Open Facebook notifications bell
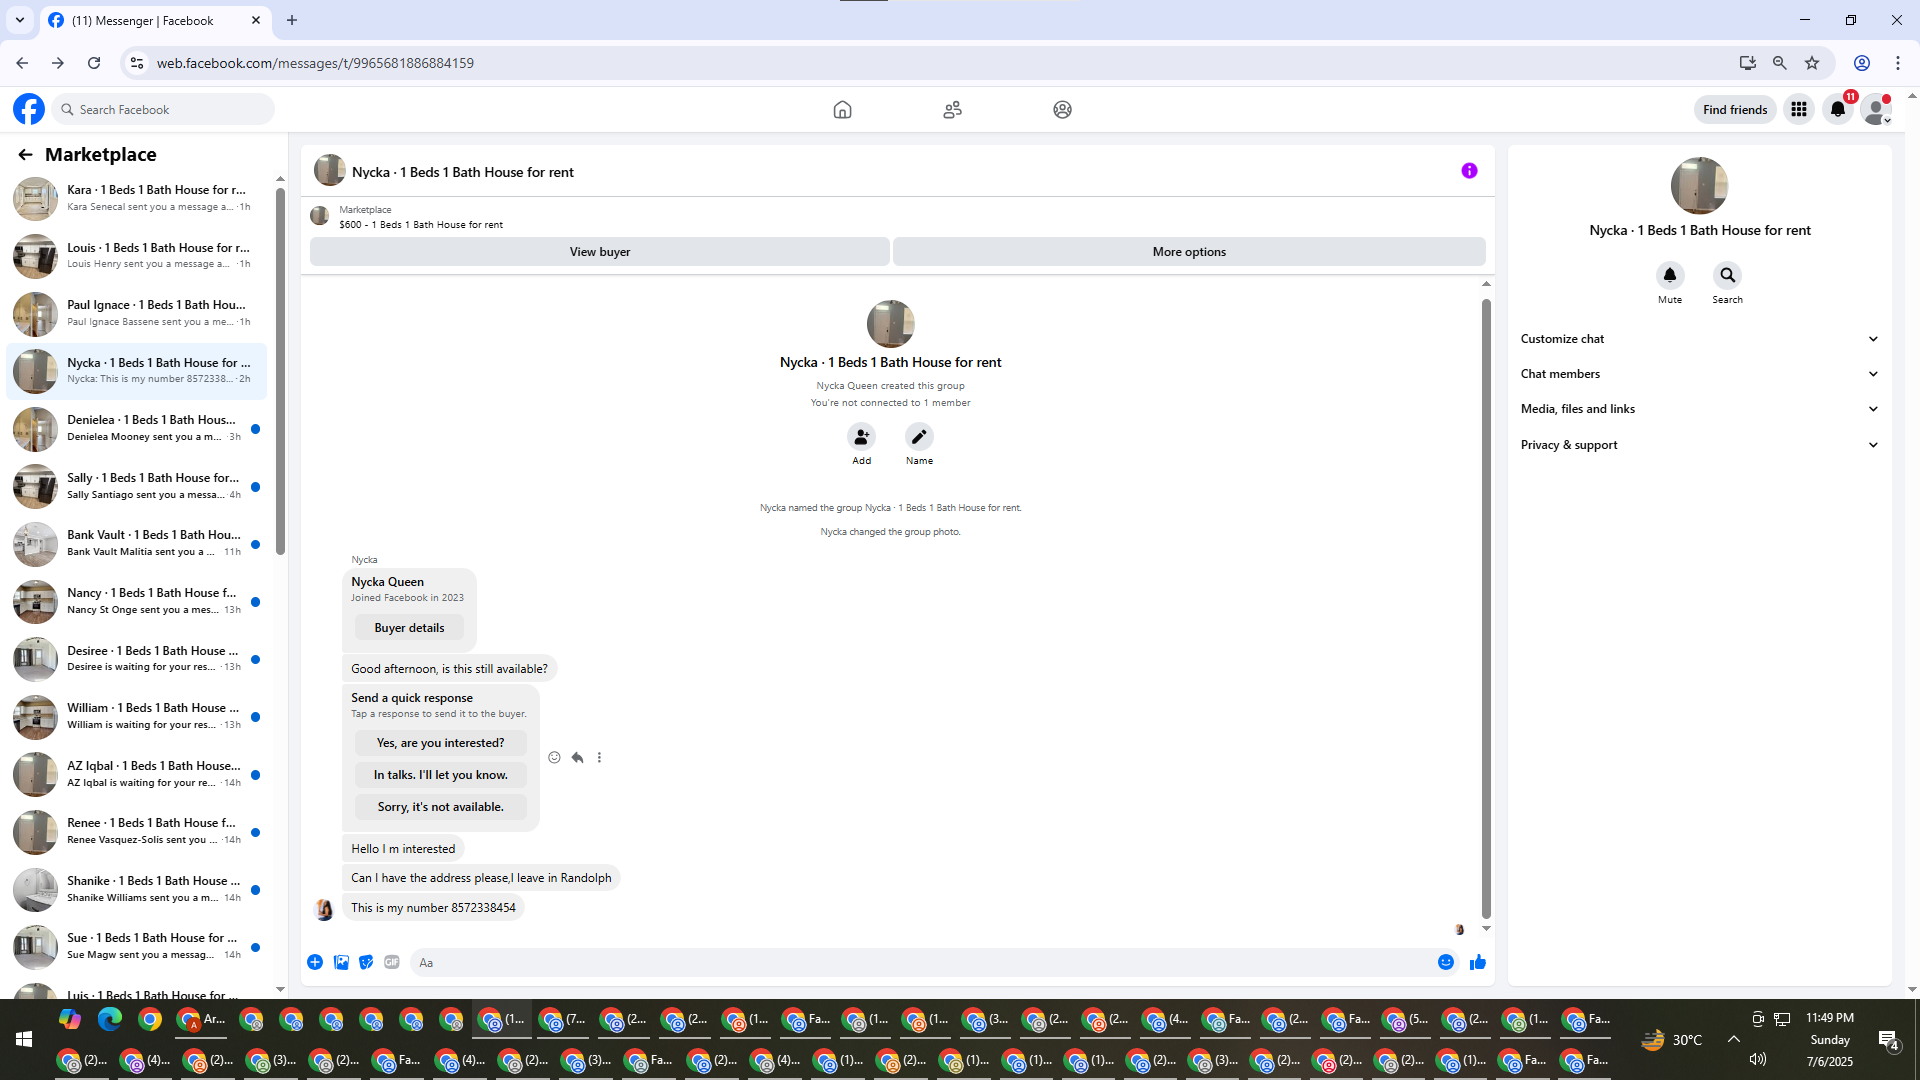 click(1838, 110)
